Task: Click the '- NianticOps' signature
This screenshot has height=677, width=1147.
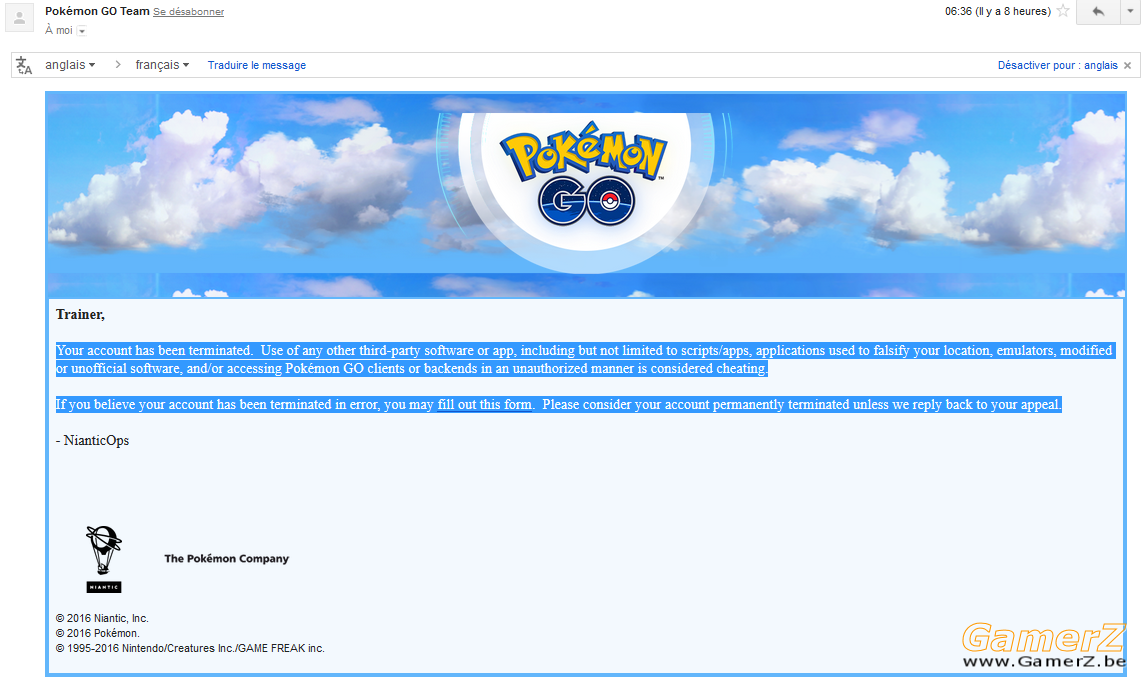Action: (93, 441)
